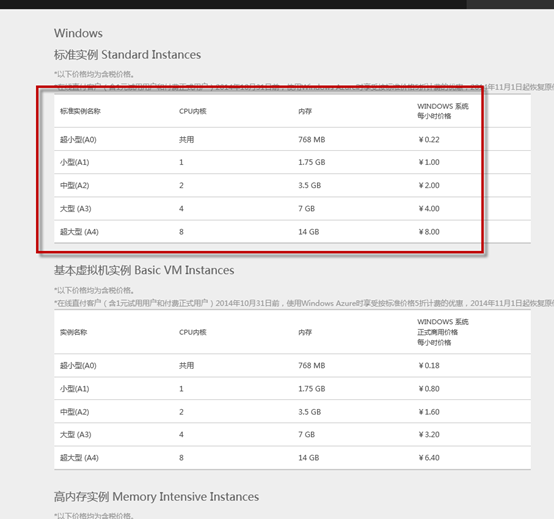Select the ¥0.80 Basic A1 price

[429, 389]
